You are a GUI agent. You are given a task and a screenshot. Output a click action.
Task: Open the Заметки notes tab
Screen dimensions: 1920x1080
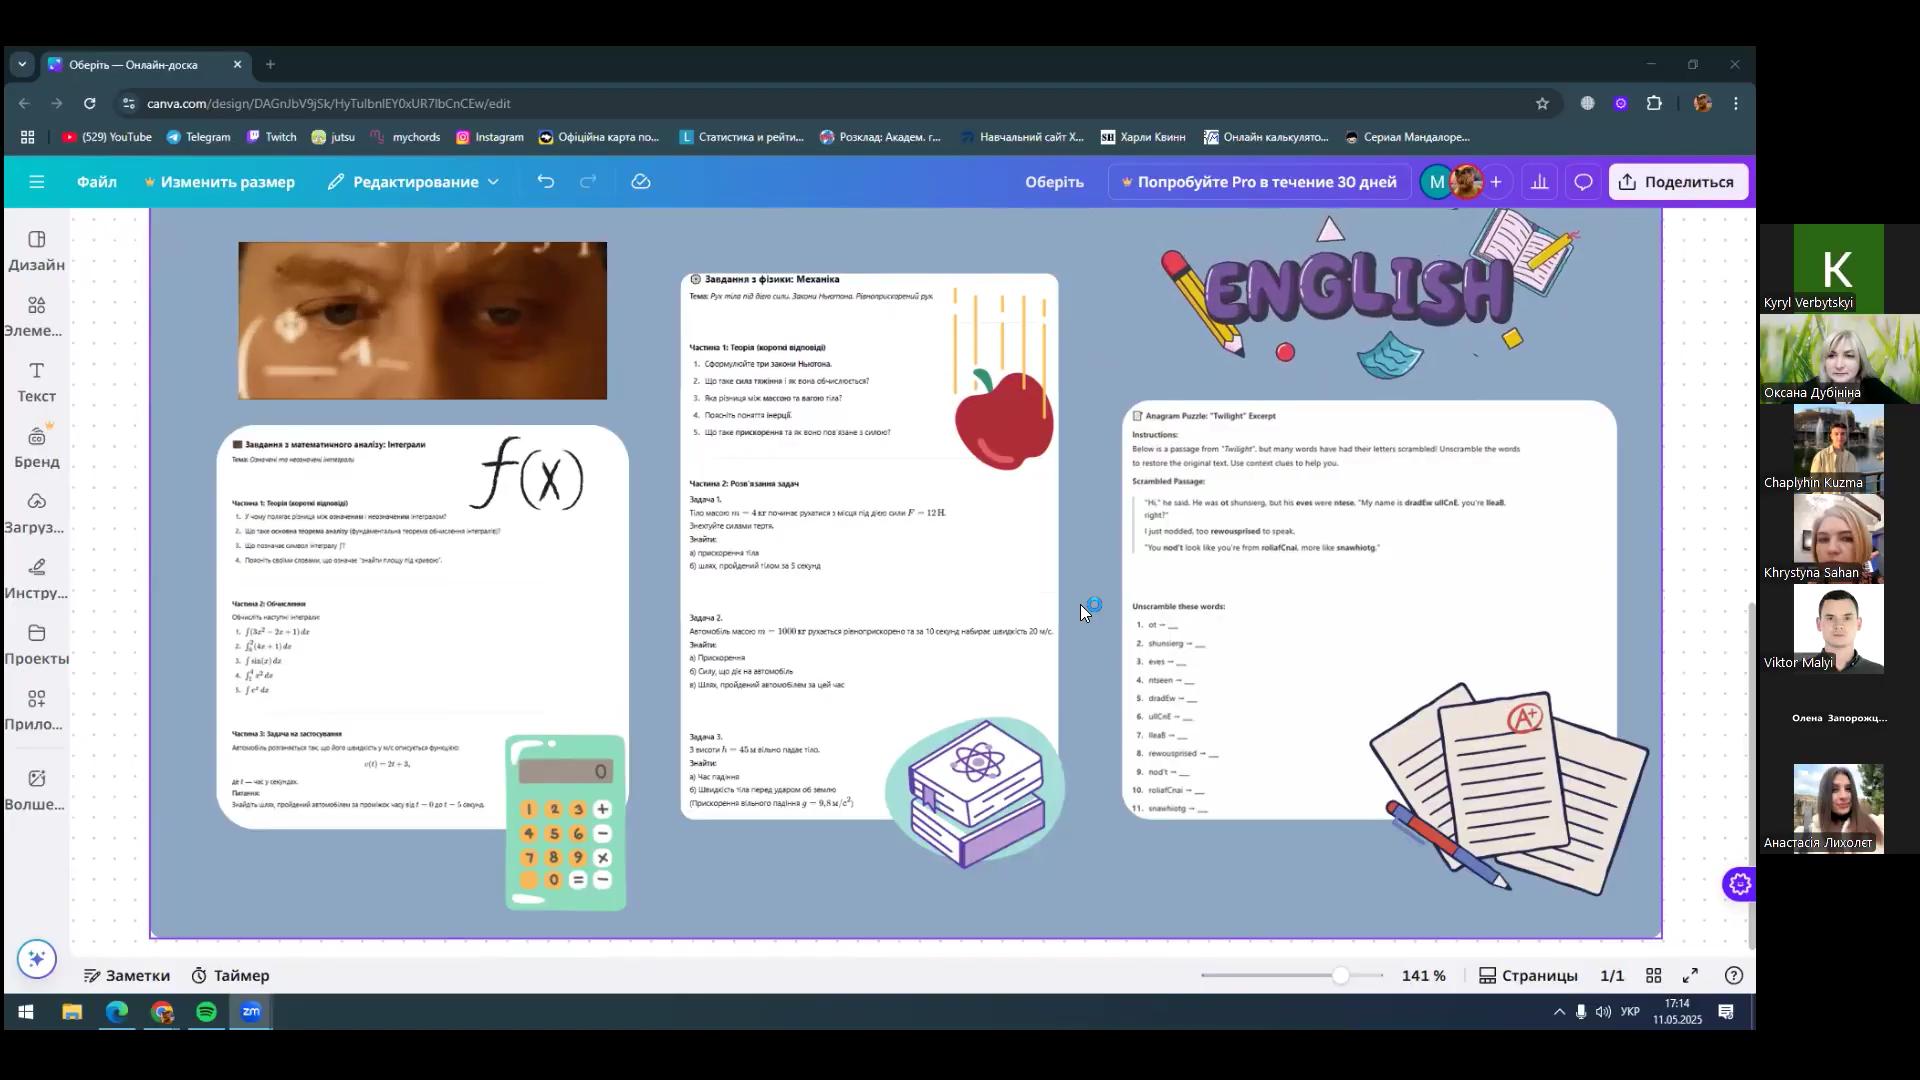(x=126, y=976)
